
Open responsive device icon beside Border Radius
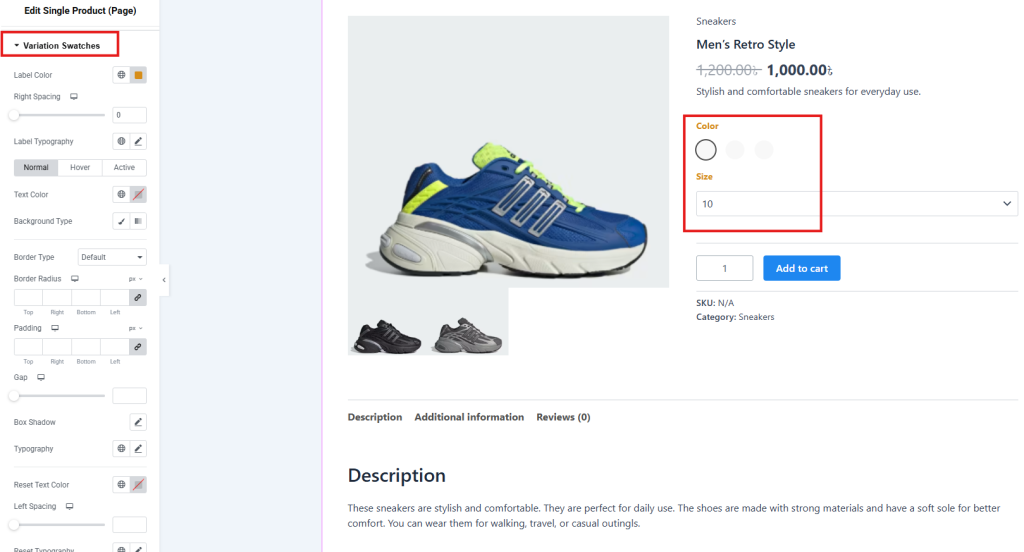click(x=75, y=279)
